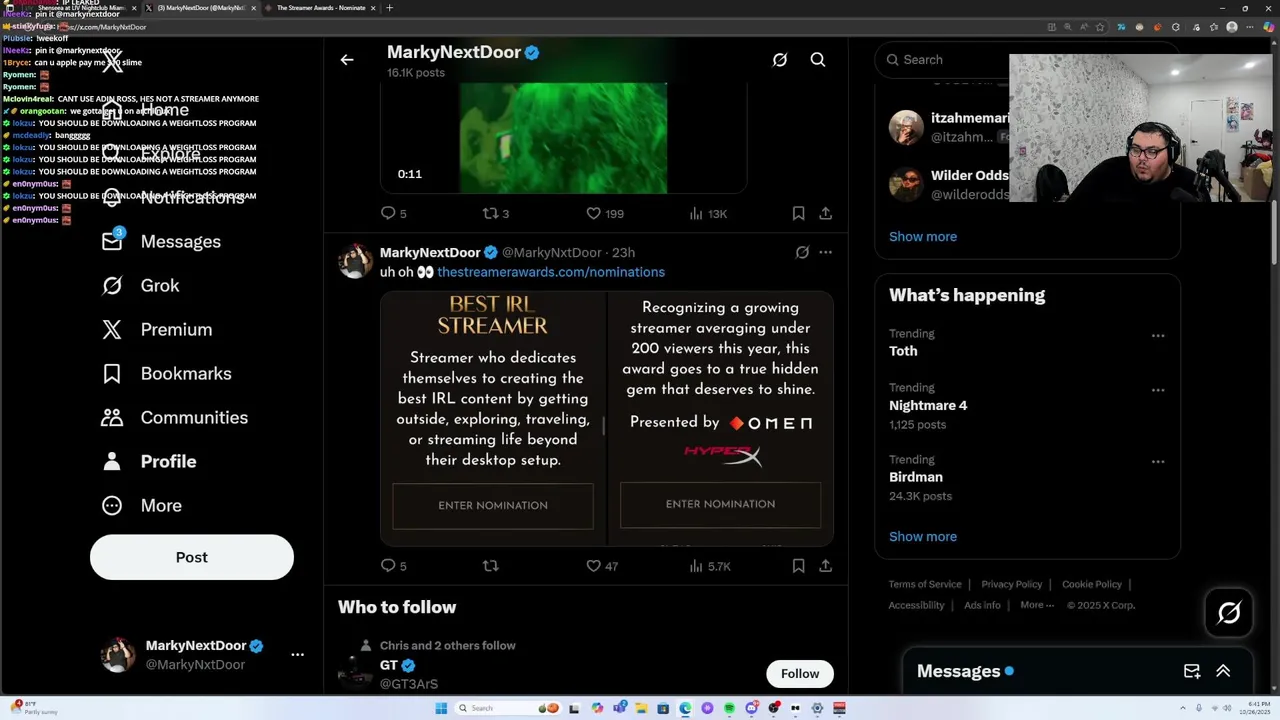The width and height of the screenshot is (1280, 720).
Task: Open Grok icon in profile header
Action: [780, 60]
